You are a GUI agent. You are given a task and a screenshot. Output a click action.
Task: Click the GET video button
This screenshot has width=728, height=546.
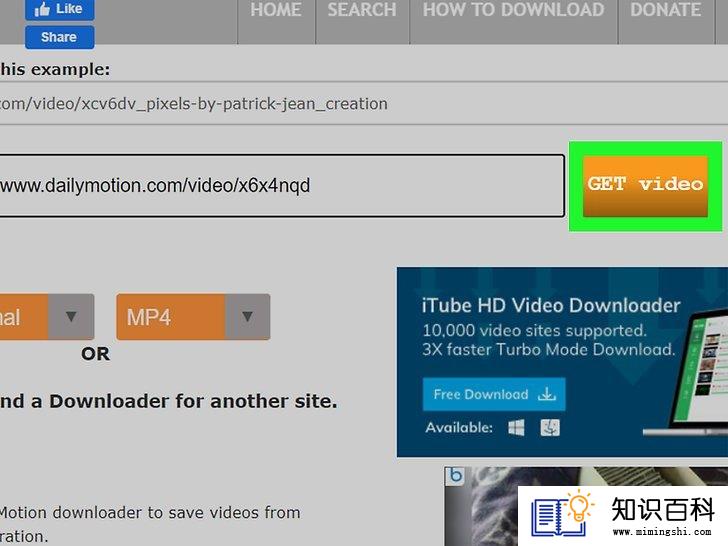click(645, 186)
